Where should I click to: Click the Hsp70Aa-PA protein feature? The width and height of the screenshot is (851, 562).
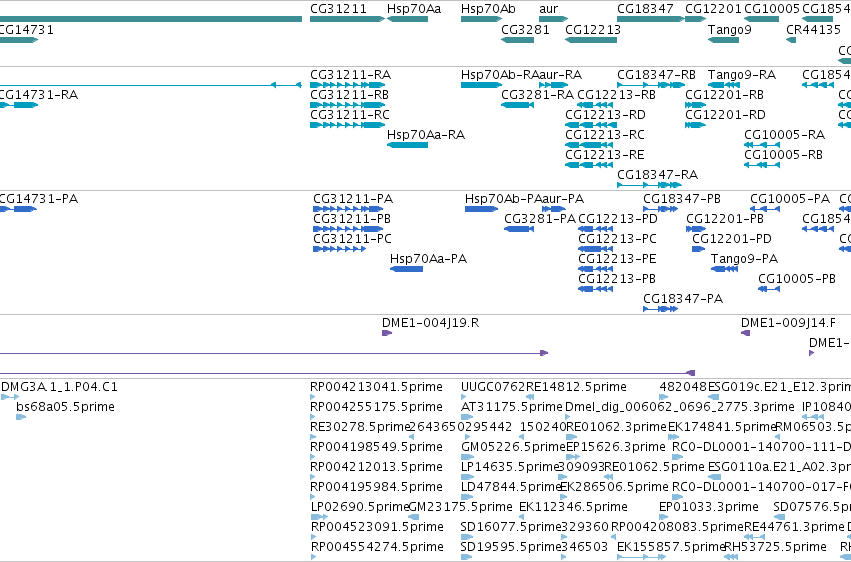point(407,269)
